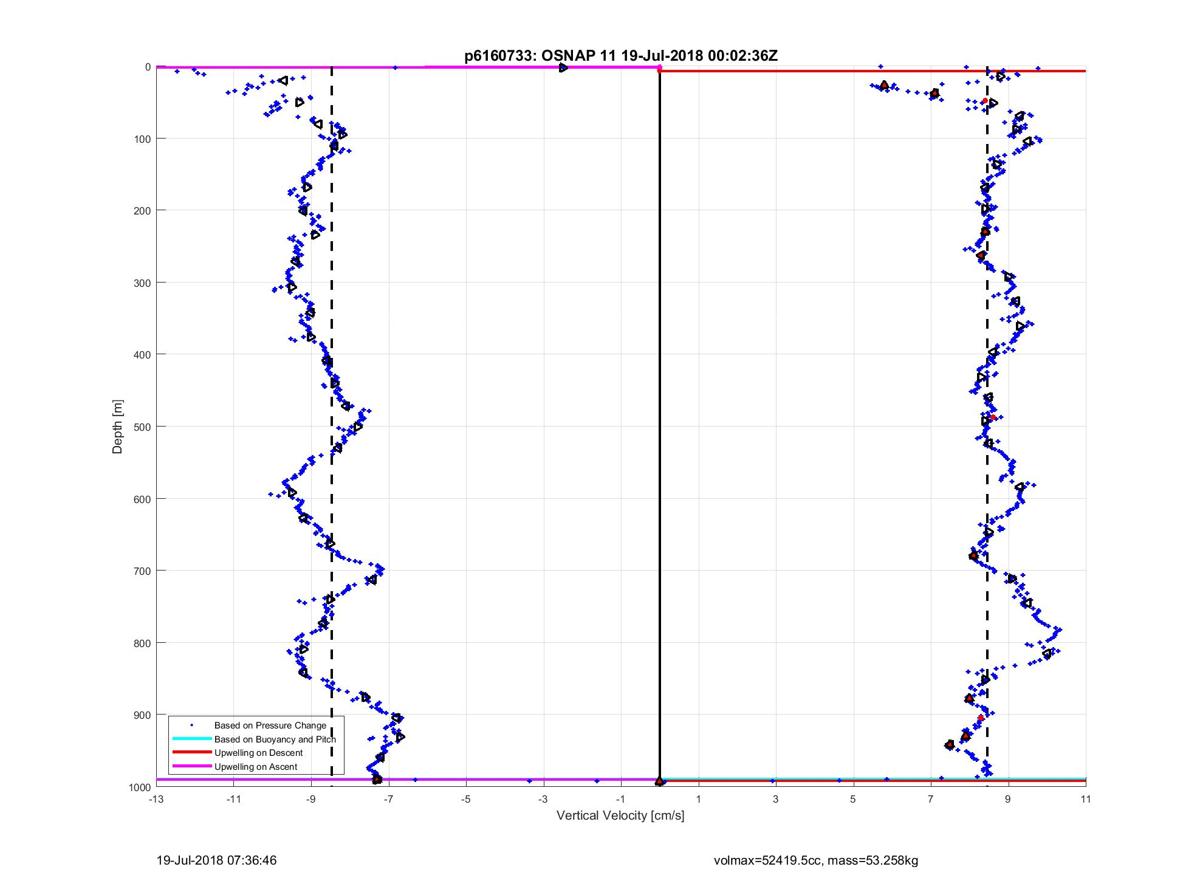This screenshot has height=885, width=1200.
Task: Click the cyan line sample in legend
Action: point(191,739)
